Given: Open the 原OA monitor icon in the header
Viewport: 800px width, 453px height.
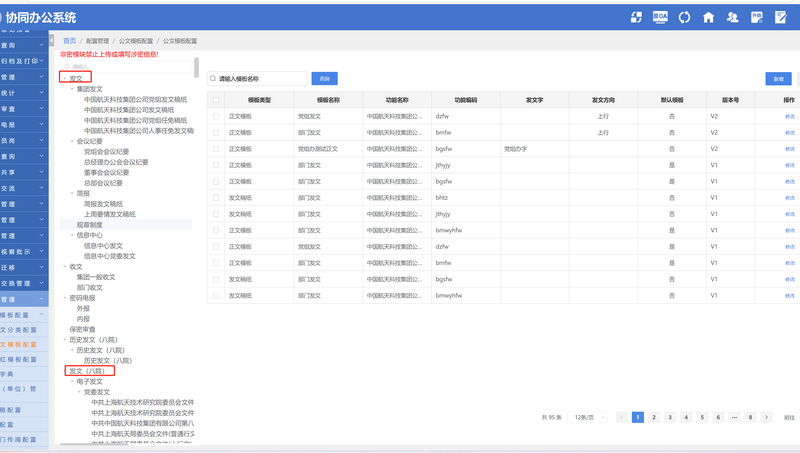Looking at the screenshot, I should point(660,17).
